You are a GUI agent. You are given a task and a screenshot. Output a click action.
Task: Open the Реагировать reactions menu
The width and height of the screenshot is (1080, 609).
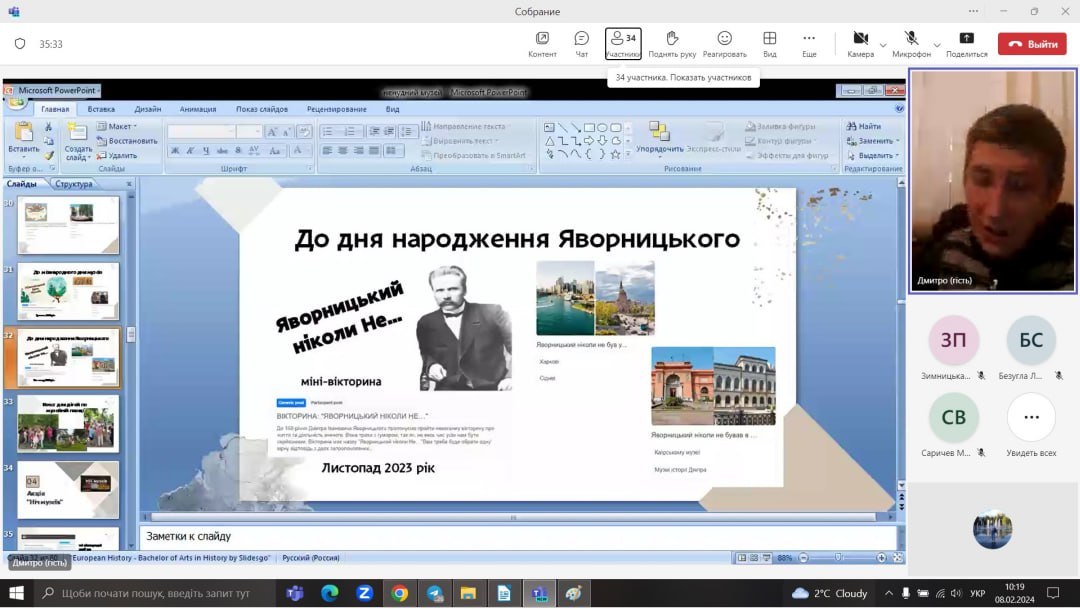(x=724, y=43)
